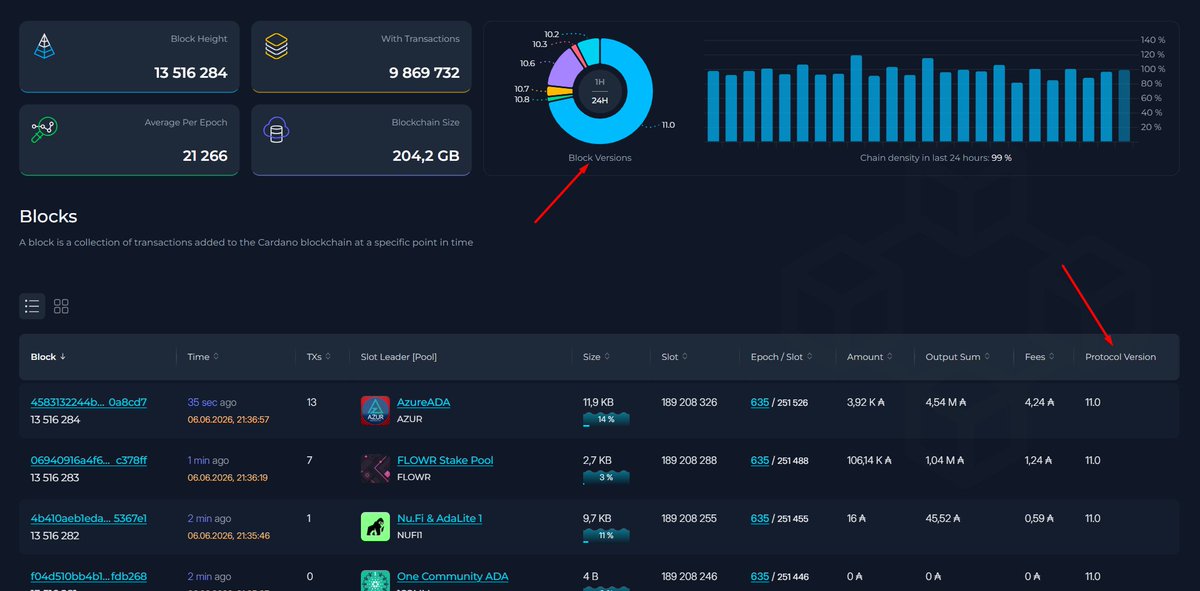Switch to list view layout
1200x591 pixels.
(x=32, y=306)
